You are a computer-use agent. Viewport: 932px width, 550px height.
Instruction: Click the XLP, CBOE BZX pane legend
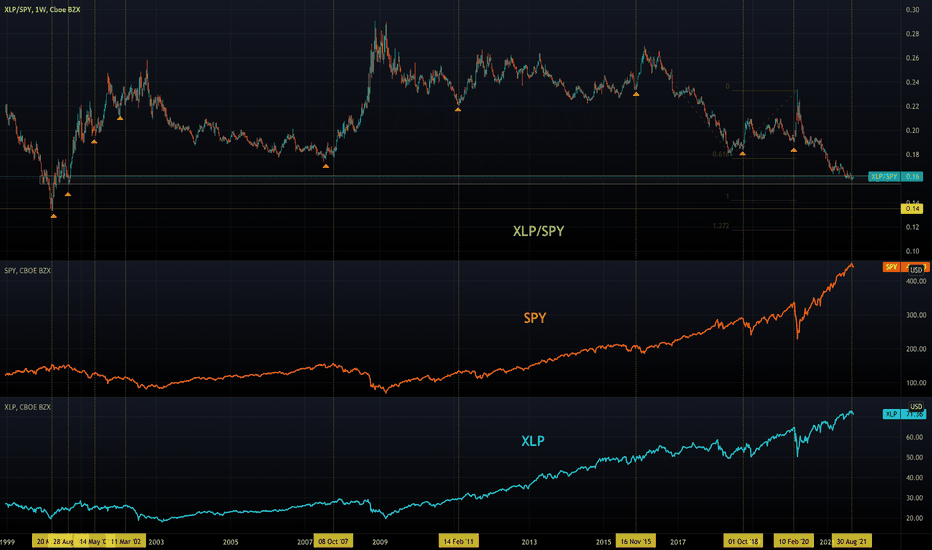point(27,407)
